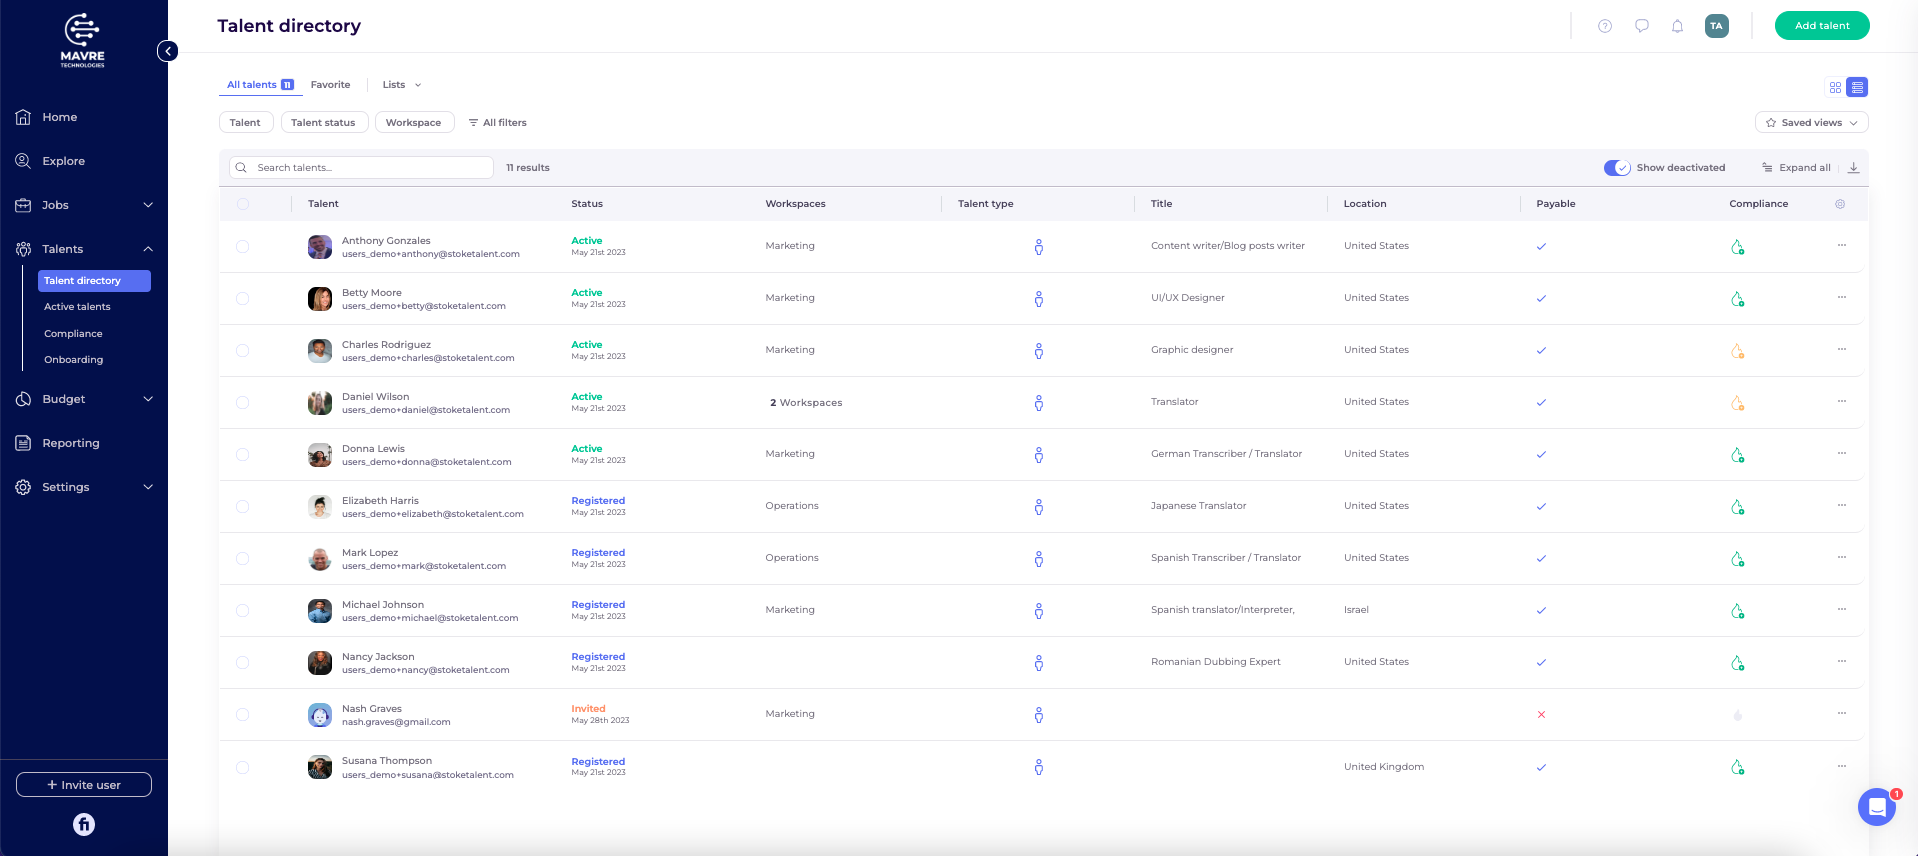This screenshot has width=1918, height=856.
Task: Click the Invite user button
Action: 84,785
